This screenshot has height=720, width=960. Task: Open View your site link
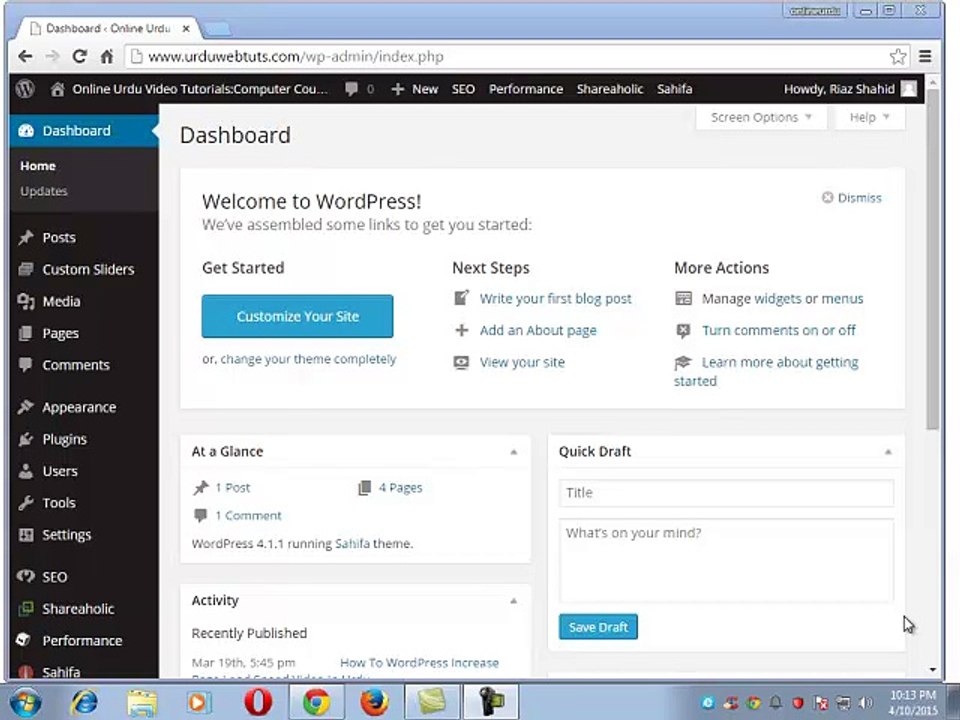click(522, 362)
